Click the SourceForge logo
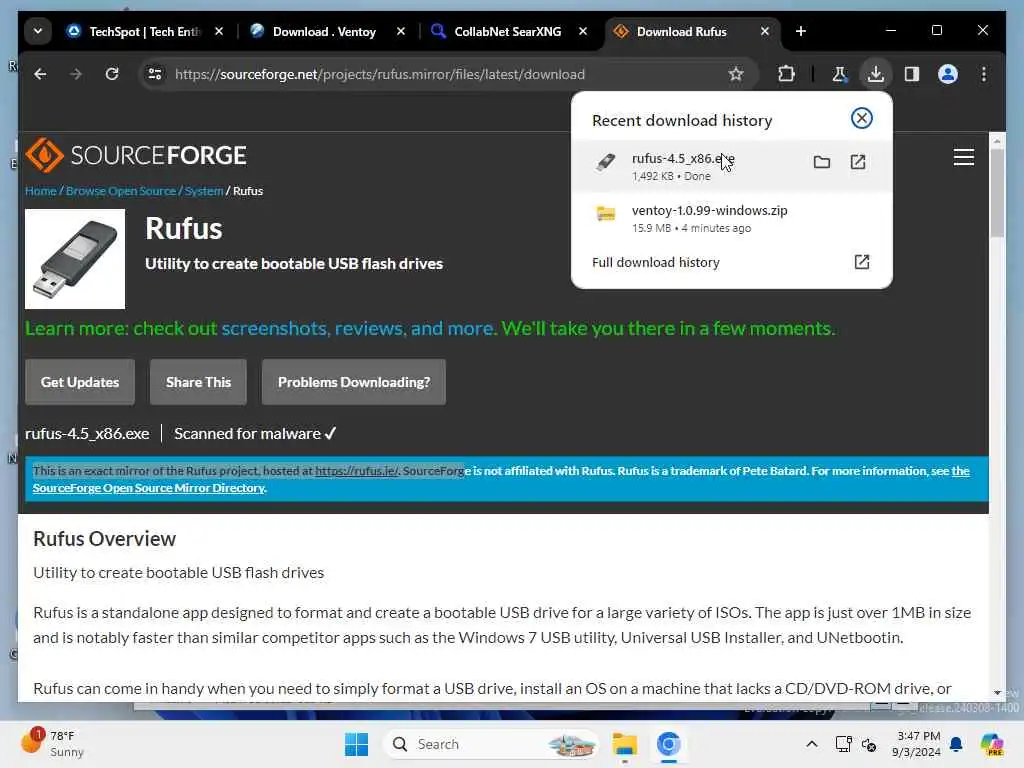This screenshot has width=1024, height=768. [x=136, y=155]
